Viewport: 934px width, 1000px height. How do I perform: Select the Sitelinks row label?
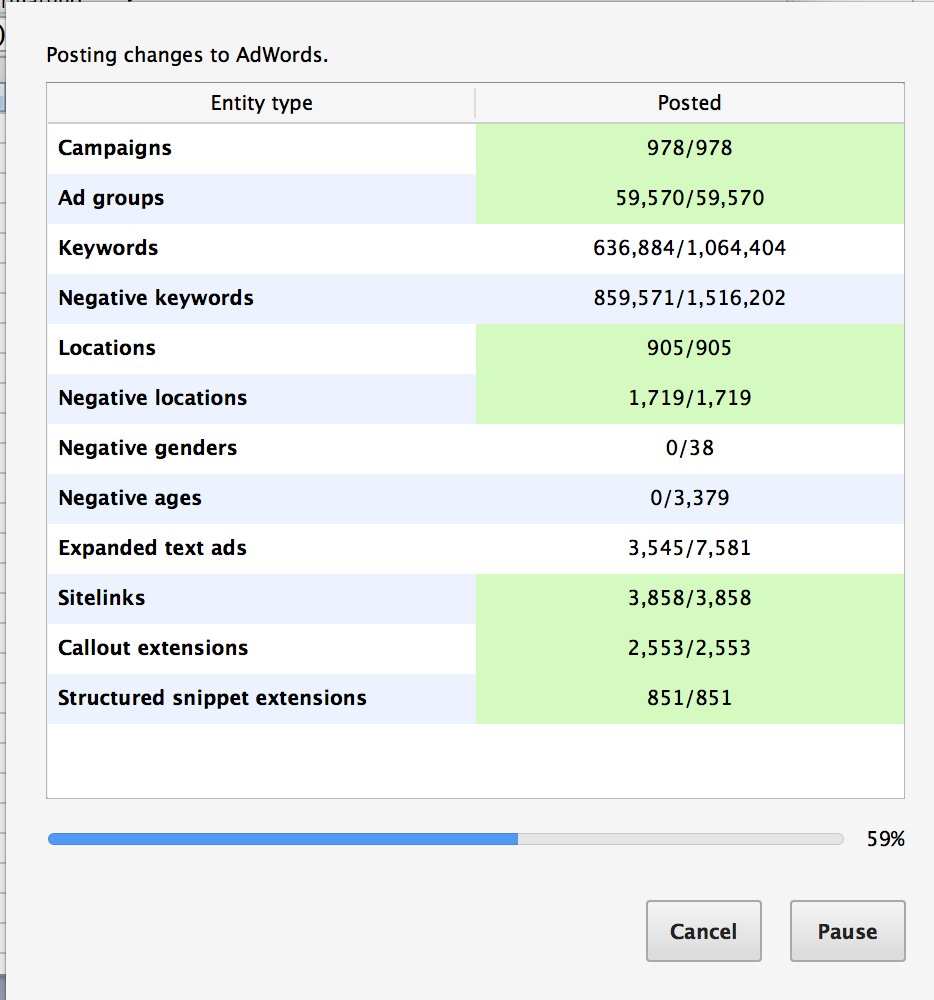tap(101, 598)
